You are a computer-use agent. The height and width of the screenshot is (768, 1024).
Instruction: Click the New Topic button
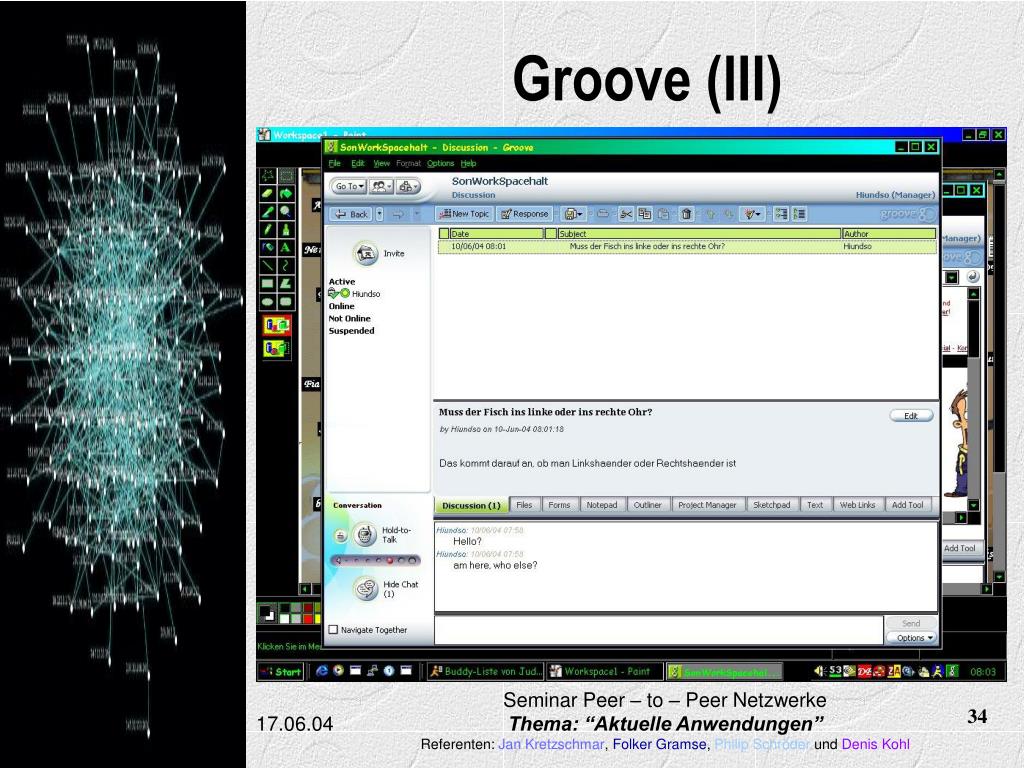click(x=464, y=214)
